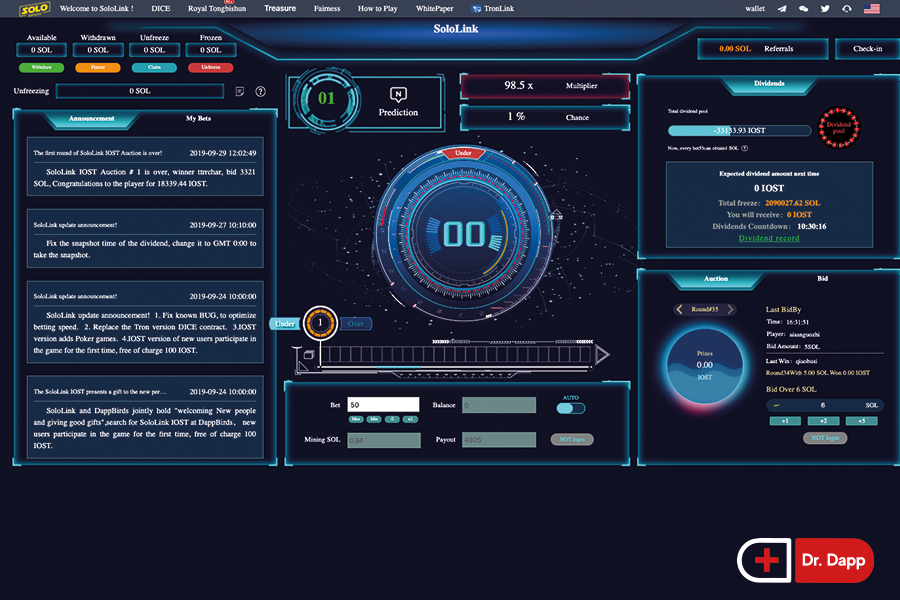
Task: Go to next auction round arrow
Action: 731,309
